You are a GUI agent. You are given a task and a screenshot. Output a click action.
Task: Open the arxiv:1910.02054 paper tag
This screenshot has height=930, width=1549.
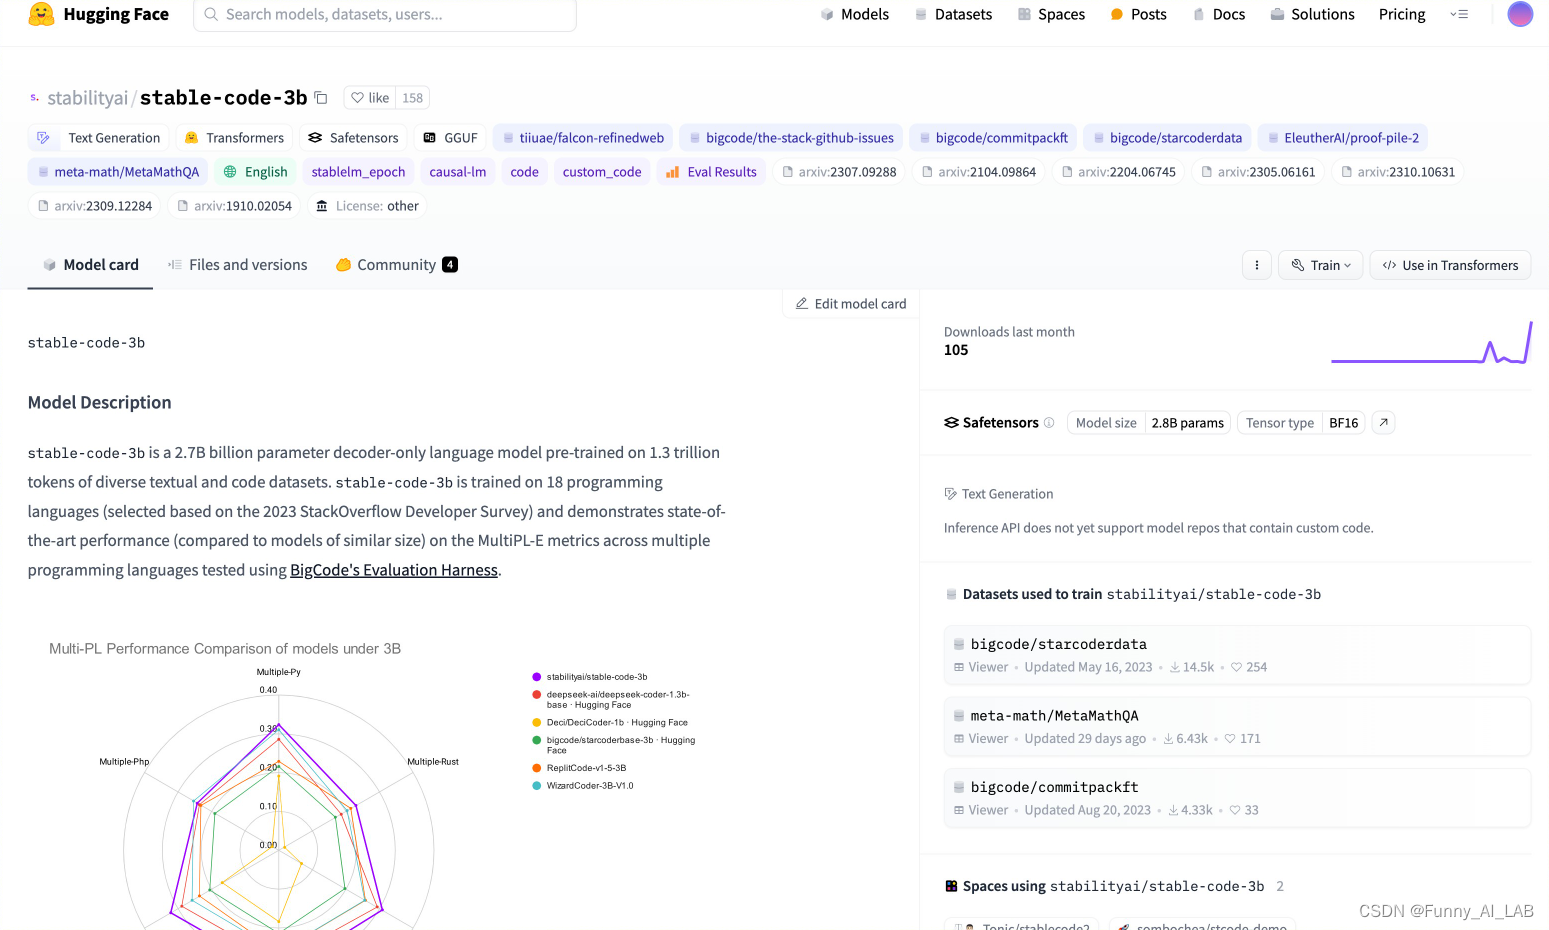pyautogui.click(x=234, y=206)
